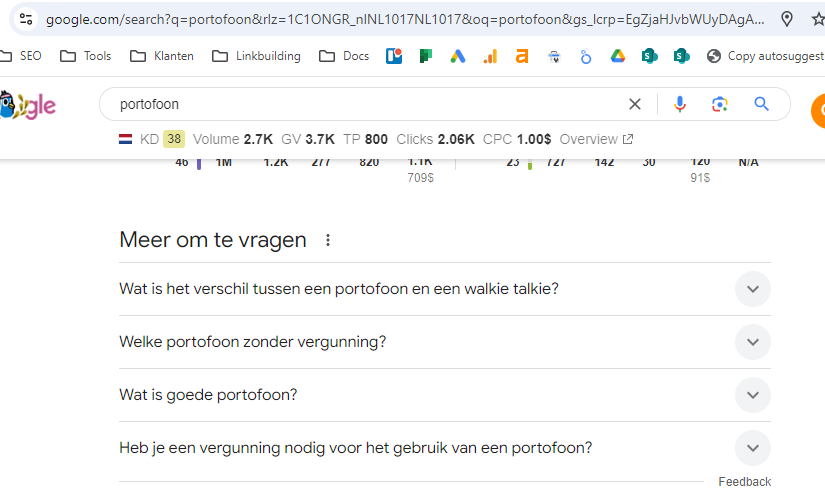Click the blue magnifier search icon
This screenshot has width=825, height=504.
coord(761,104)
